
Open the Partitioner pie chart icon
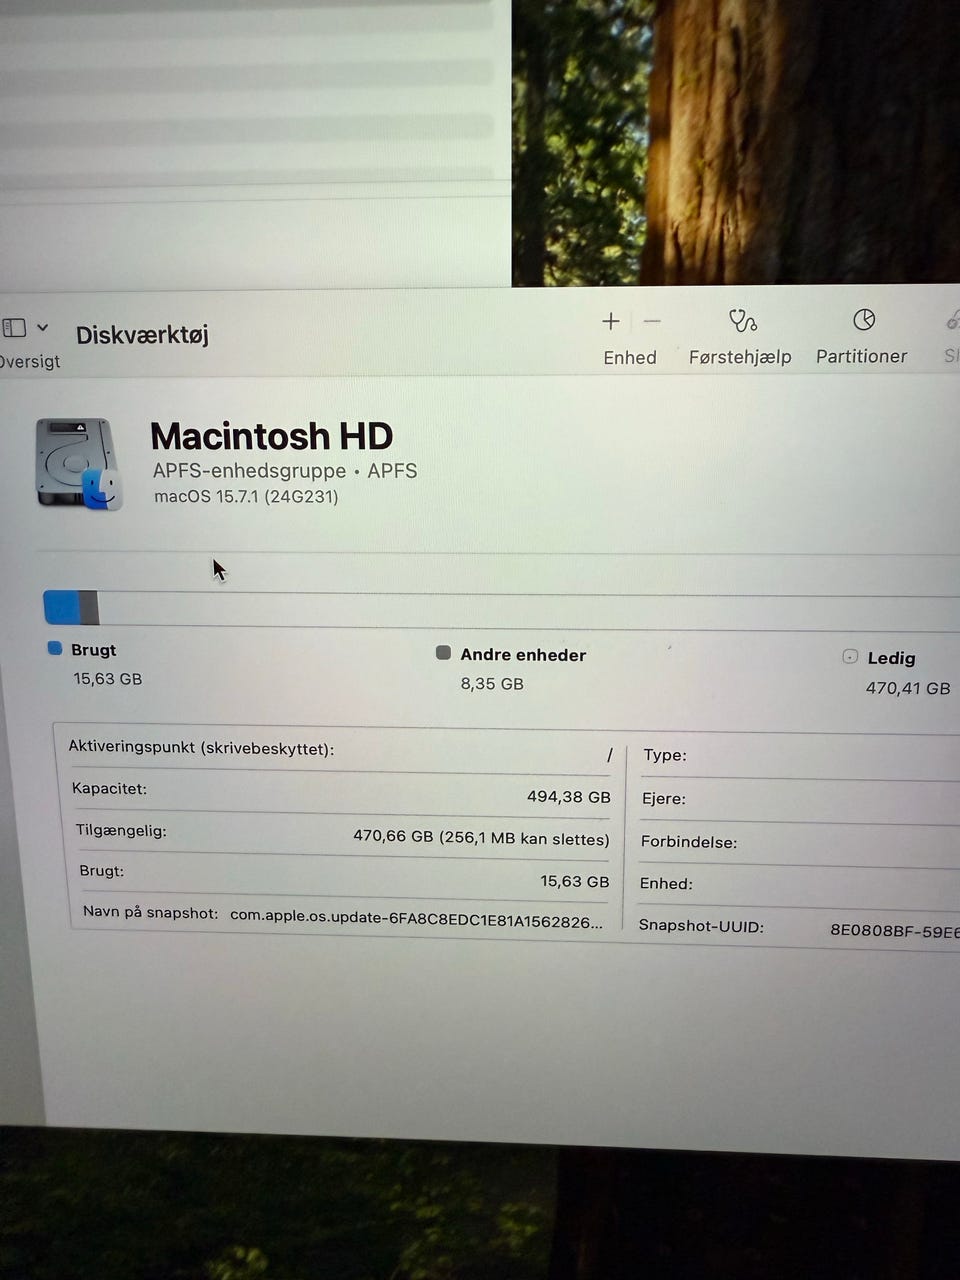[864, 319]
